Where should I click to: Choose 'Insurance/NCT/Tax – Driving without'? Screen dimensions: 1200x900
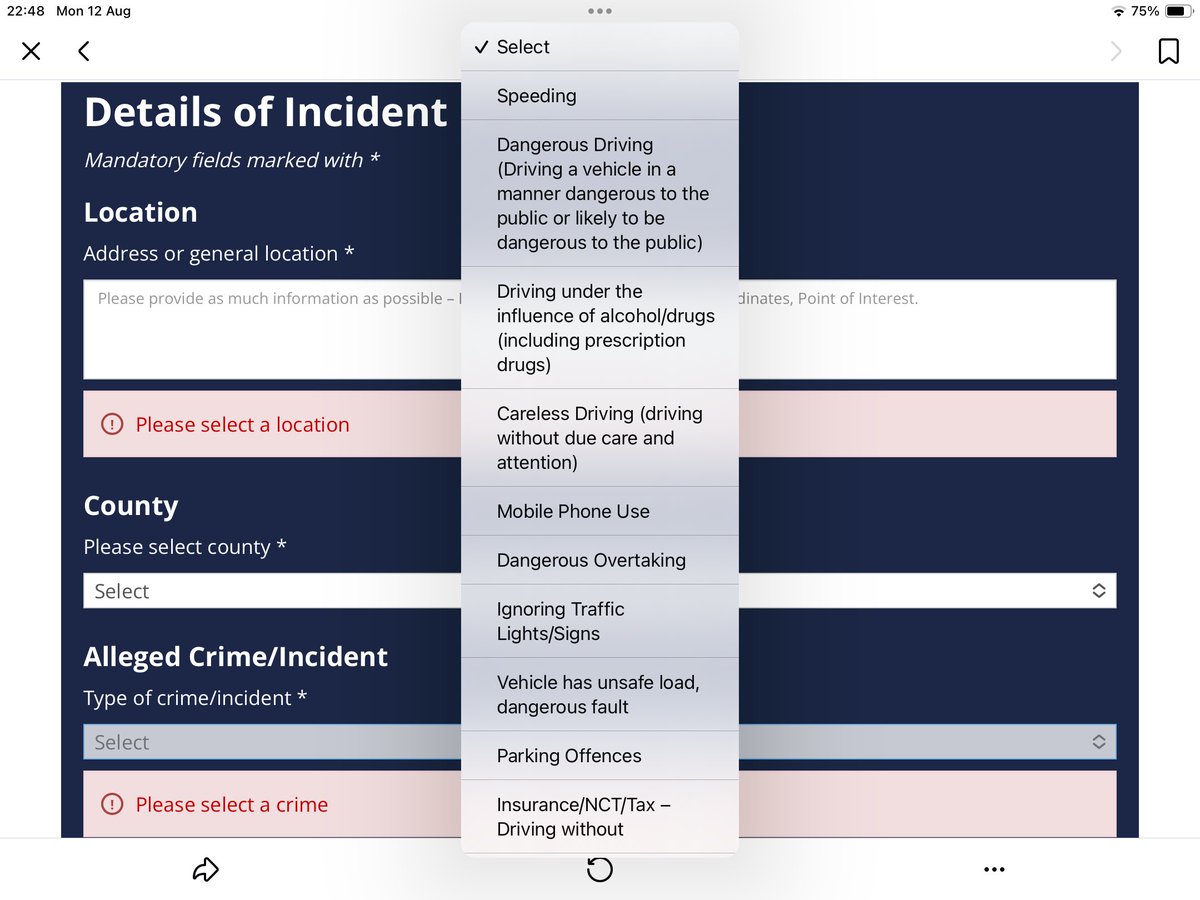point(600,817)
